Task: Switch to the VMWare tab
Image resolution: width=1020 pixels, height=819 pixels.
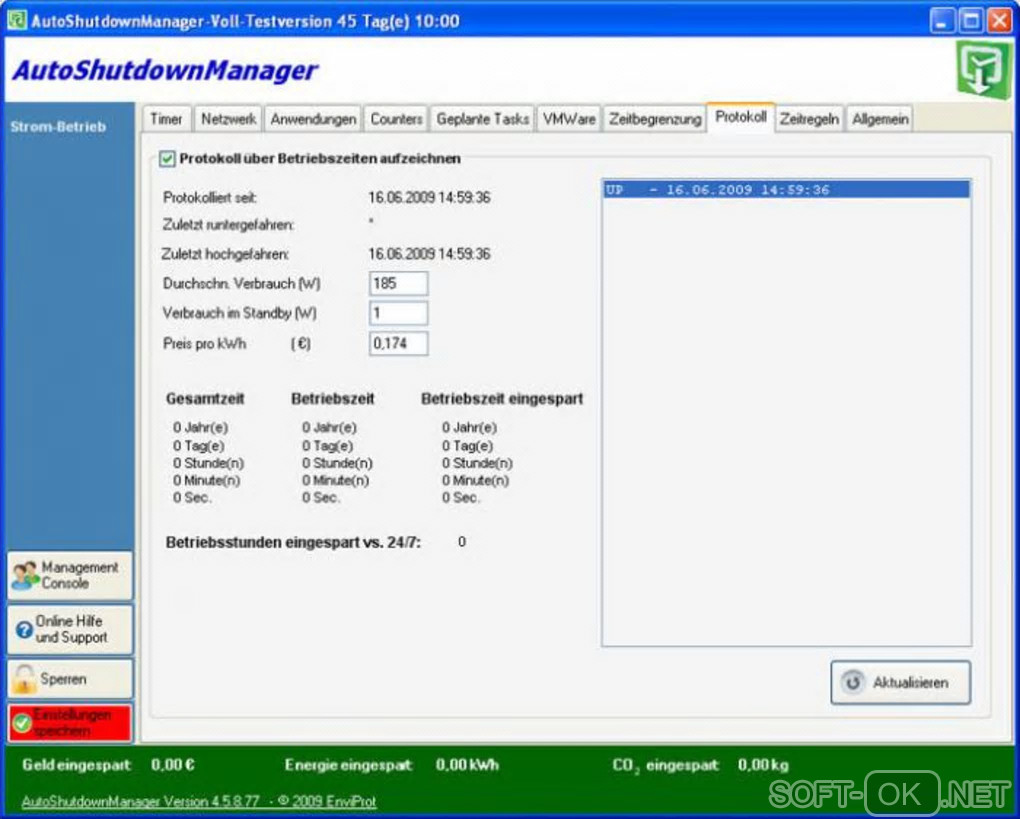Action: pos(569,119)
